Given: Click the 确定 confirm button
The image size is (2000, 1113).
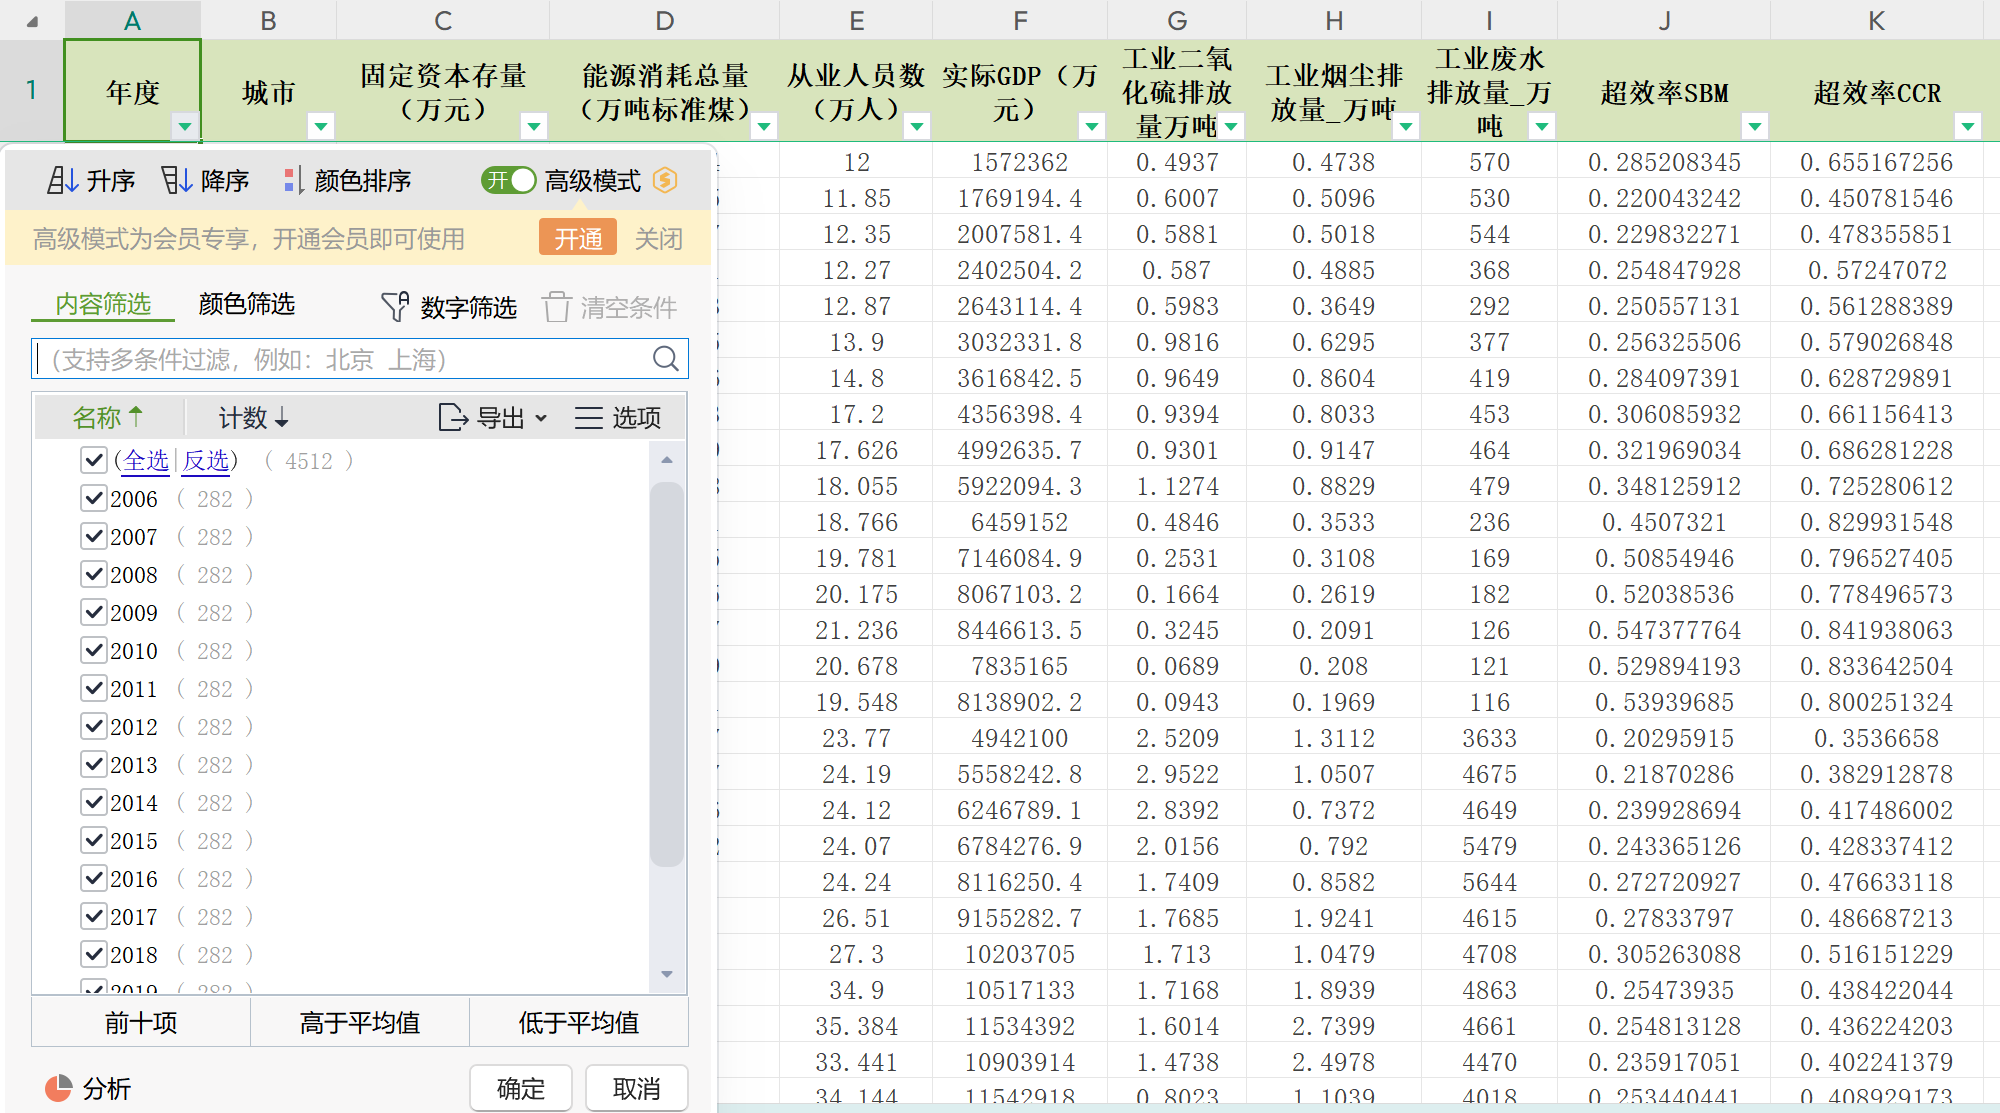Looking at the screenshot, I should point(521,1088).
